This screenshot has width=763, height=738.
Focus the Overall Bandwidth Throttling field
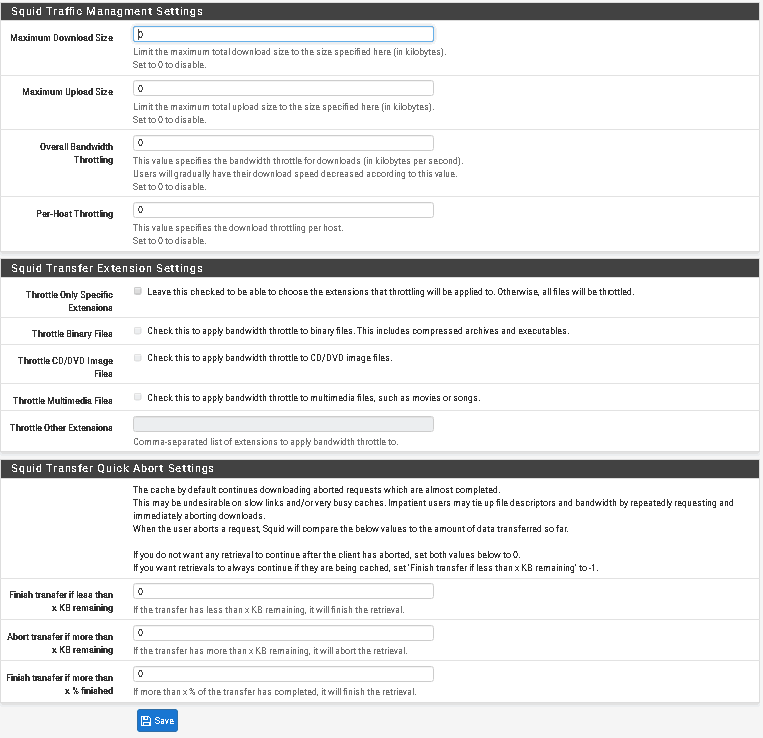point(283,143)
